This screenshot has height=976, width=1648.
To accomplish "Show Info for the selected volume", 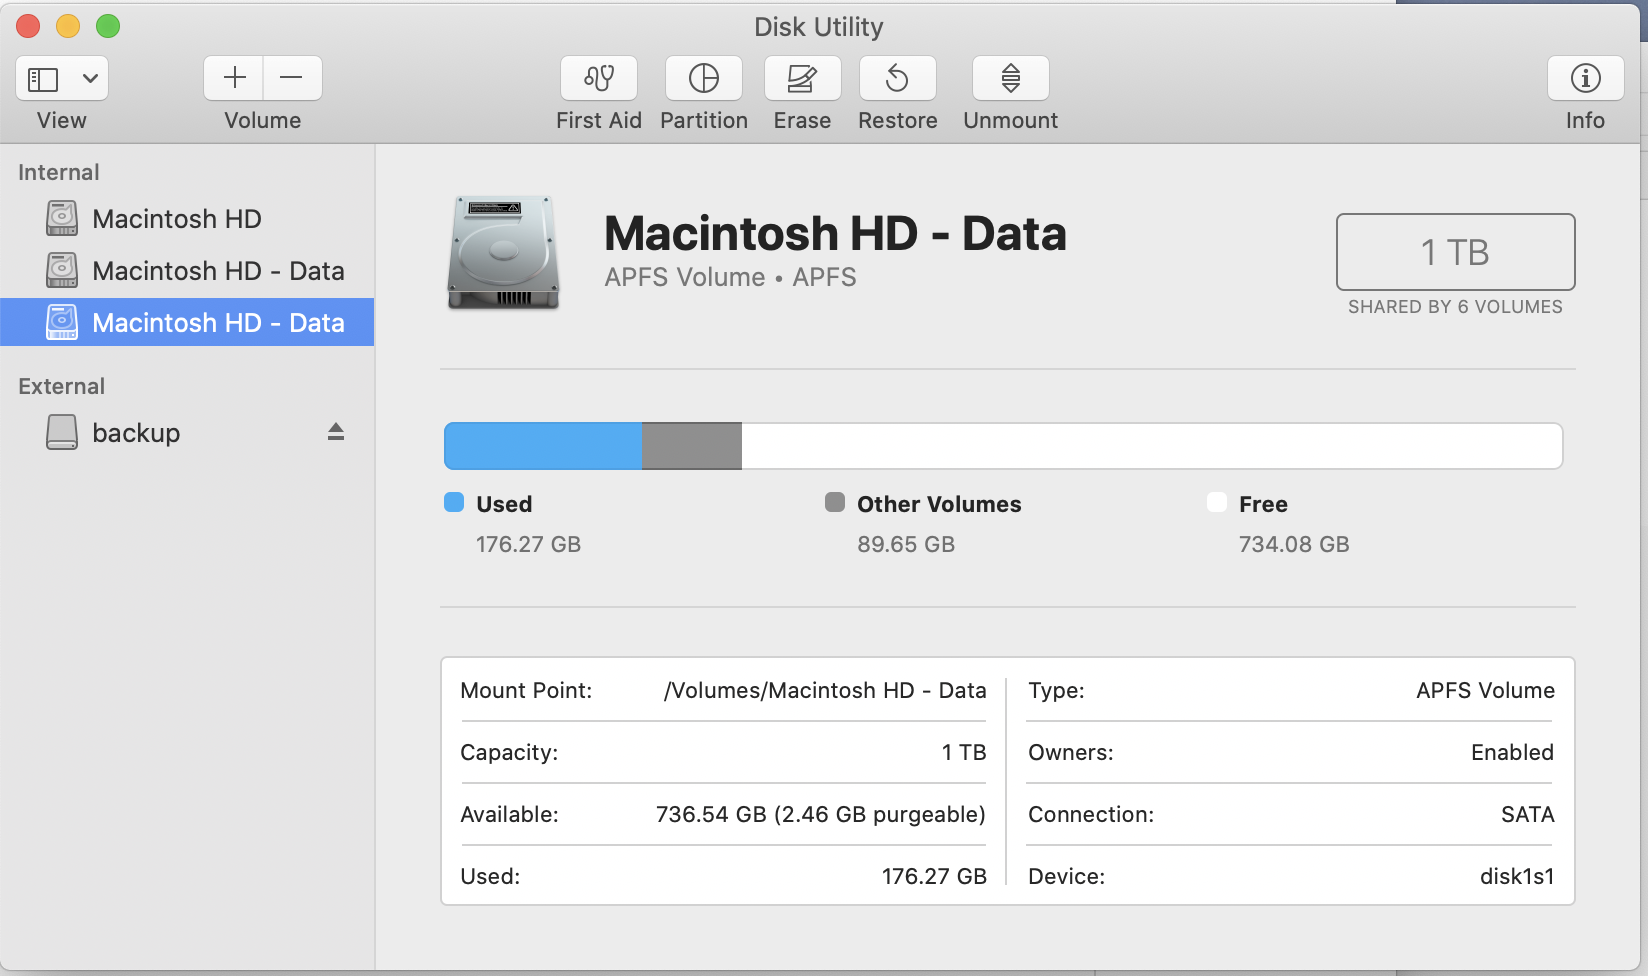I will pyautogui.click(x=1585, y=78).
